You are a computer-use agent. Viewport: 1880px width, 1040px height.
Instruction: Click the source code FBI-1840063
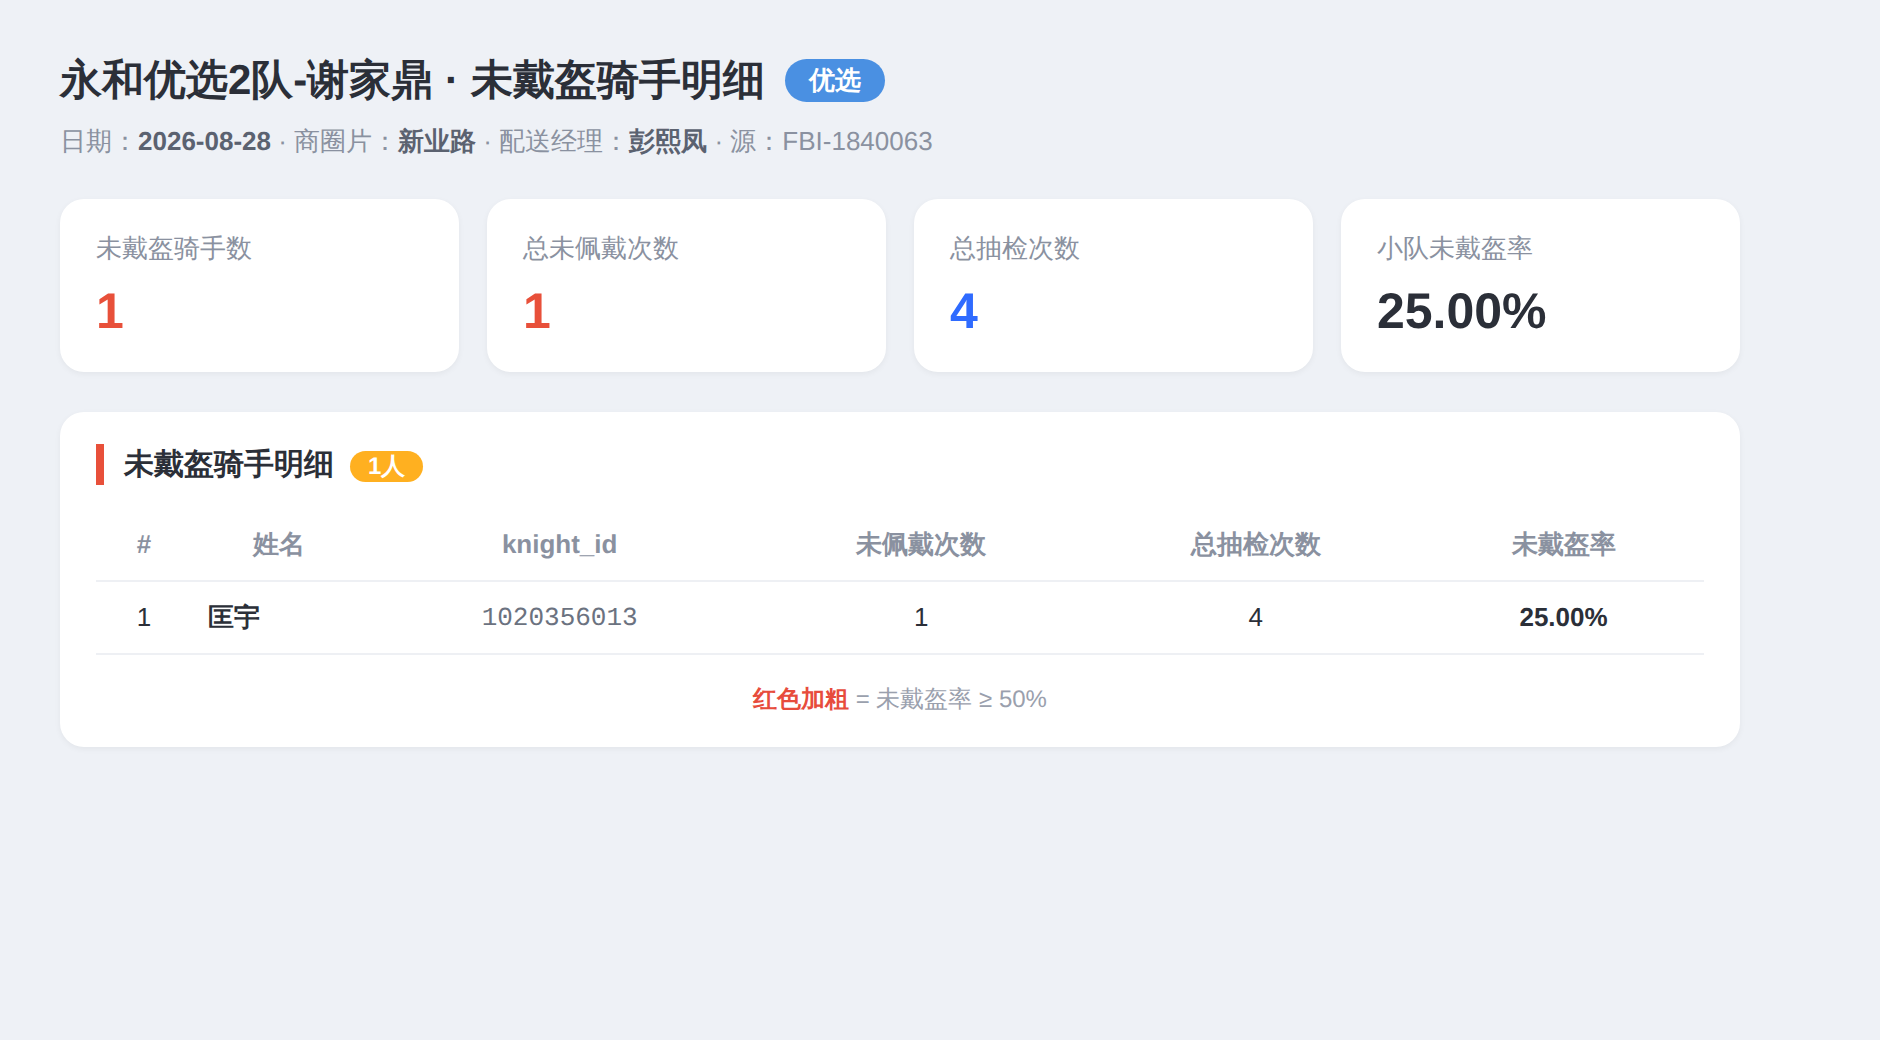857,141
